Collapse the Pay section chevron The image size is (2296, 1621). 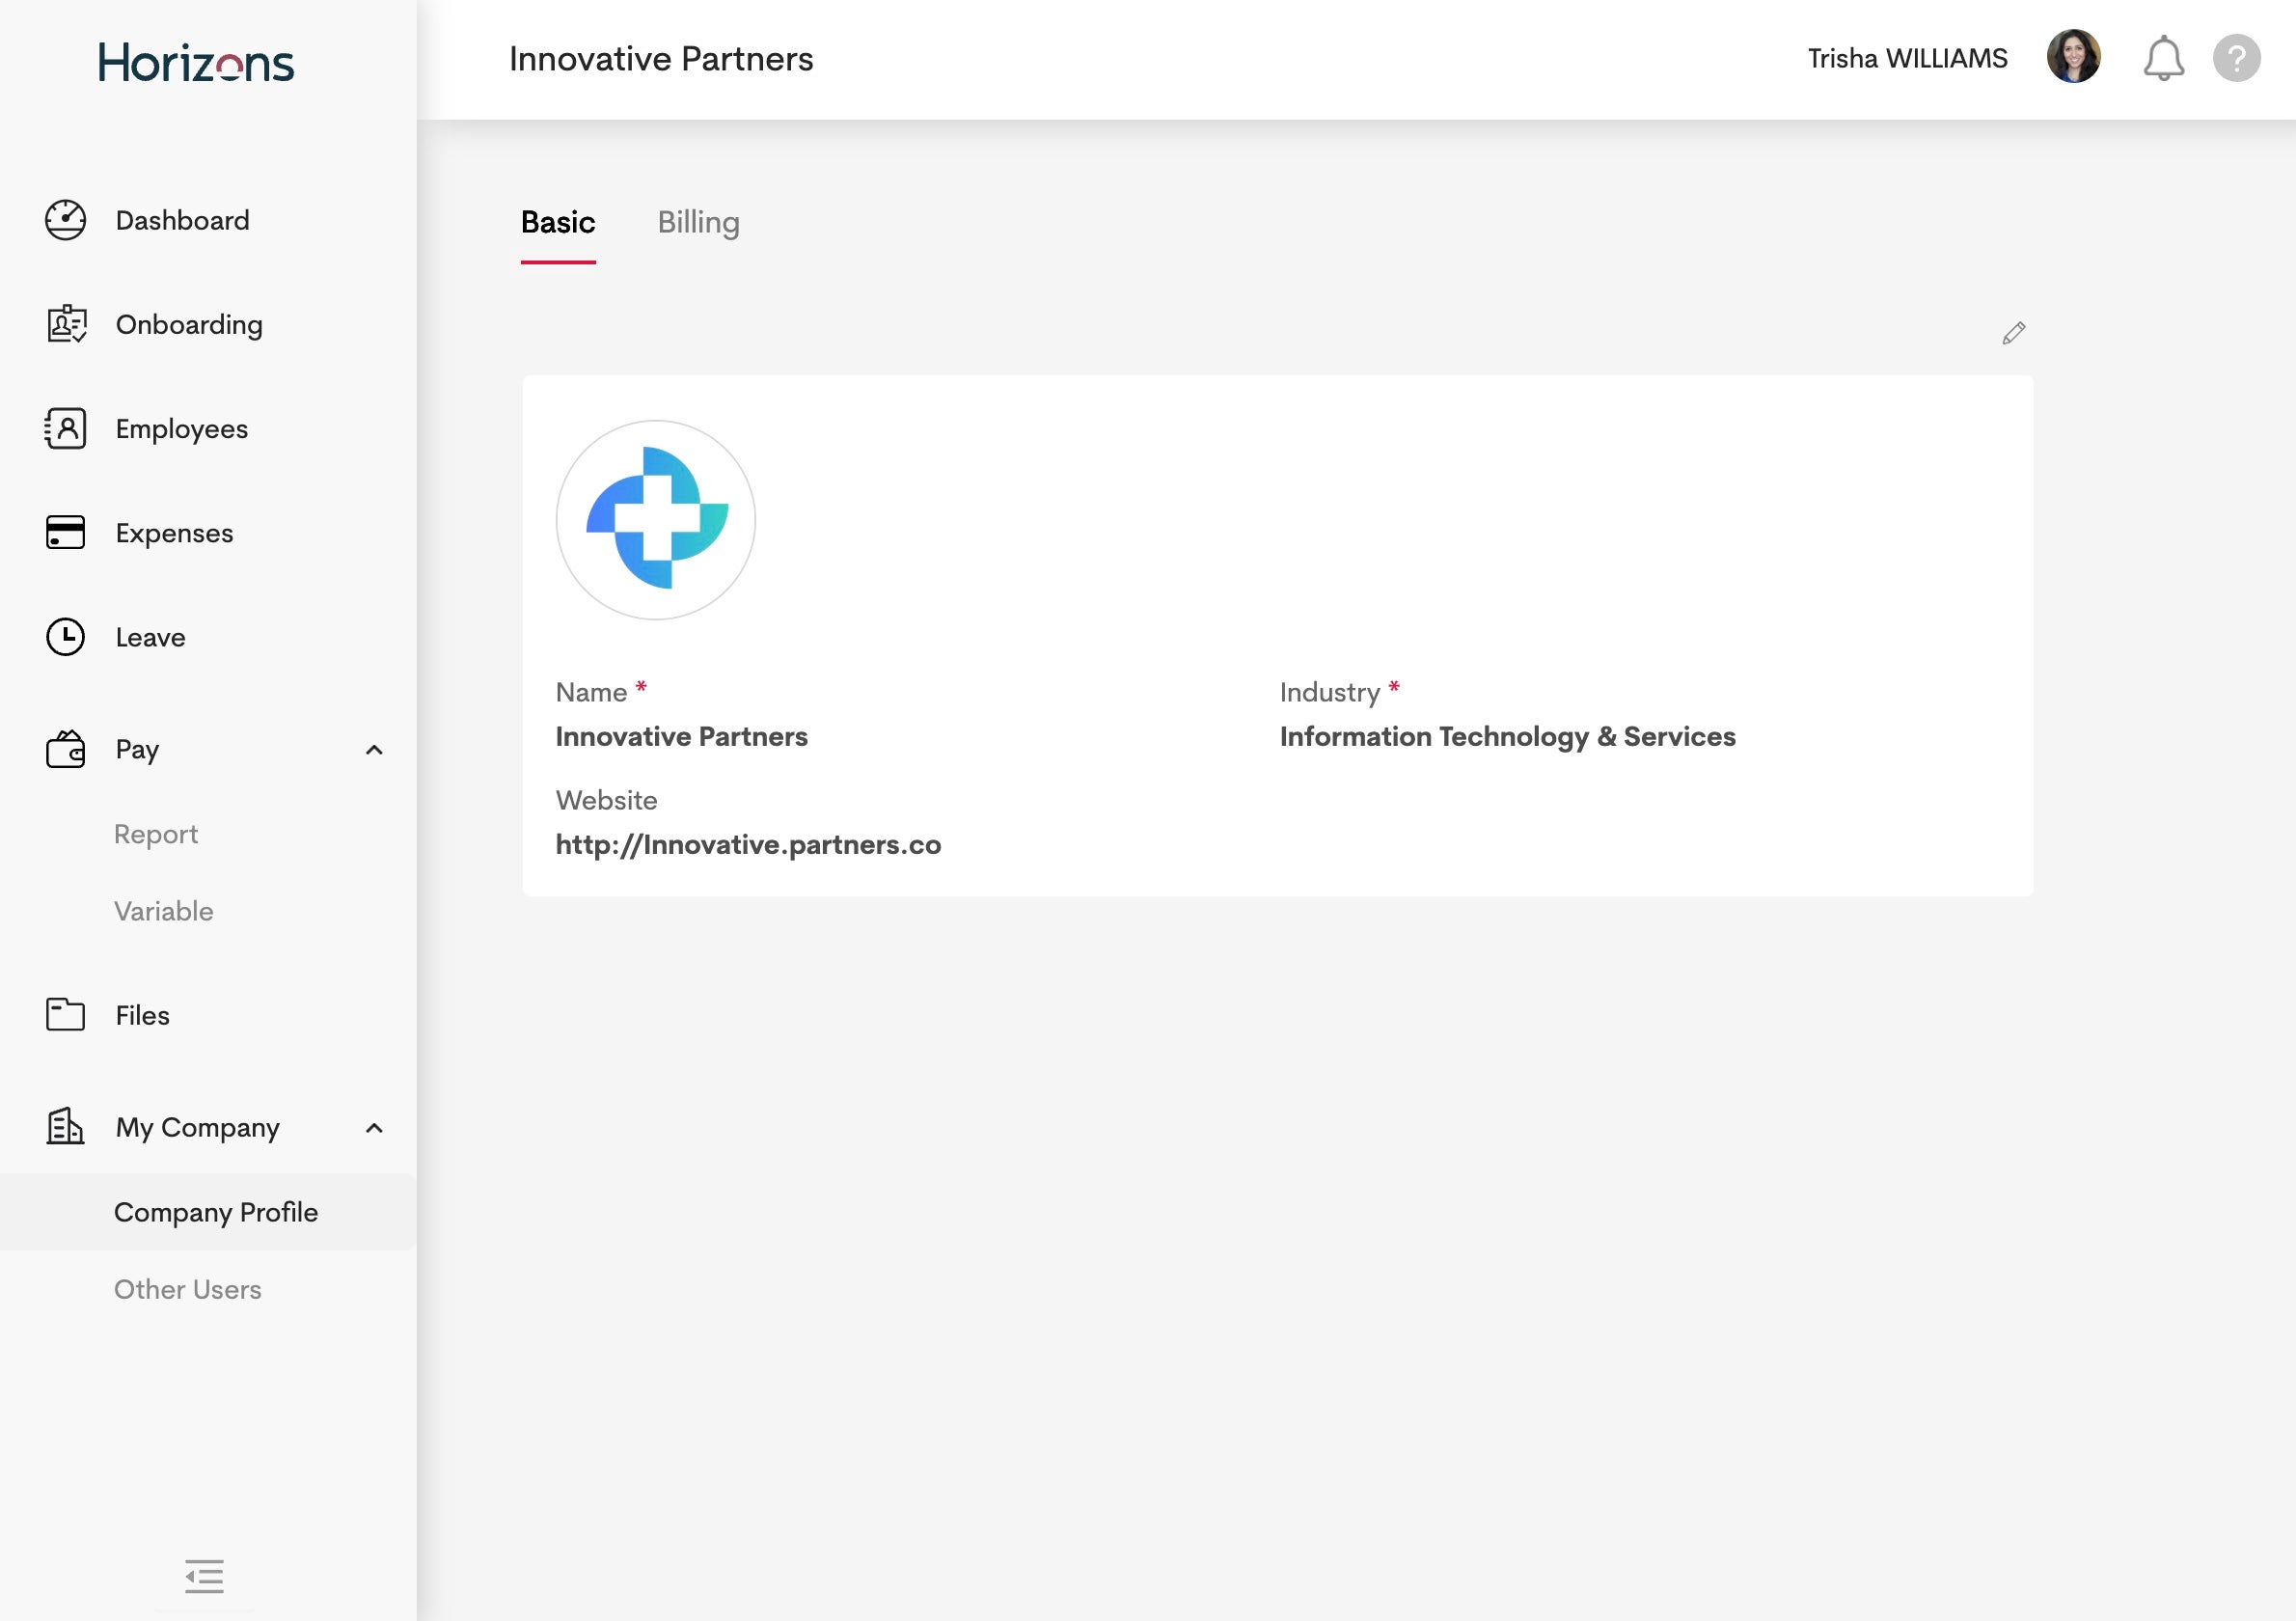tap(374, 750)
